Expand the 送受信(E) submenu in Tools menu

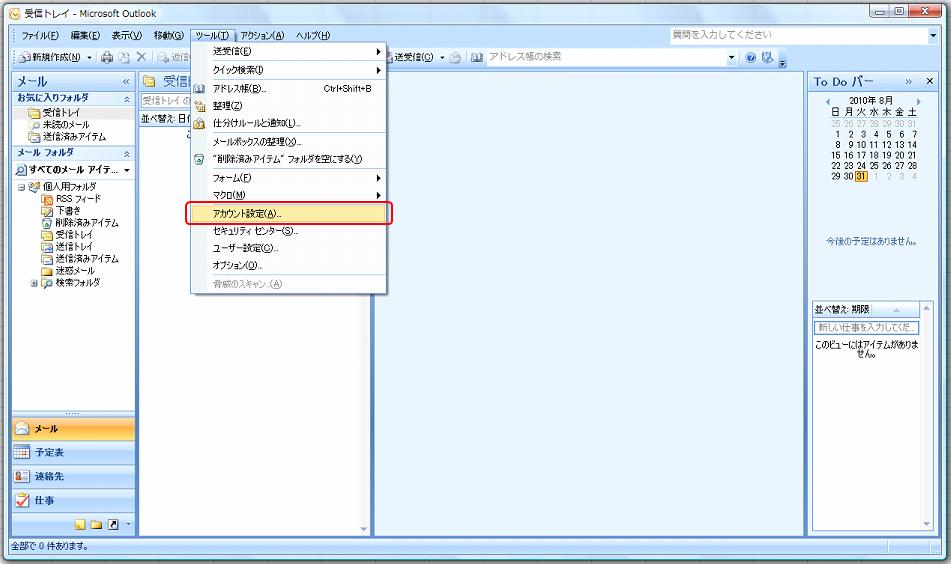click(289, 52)
